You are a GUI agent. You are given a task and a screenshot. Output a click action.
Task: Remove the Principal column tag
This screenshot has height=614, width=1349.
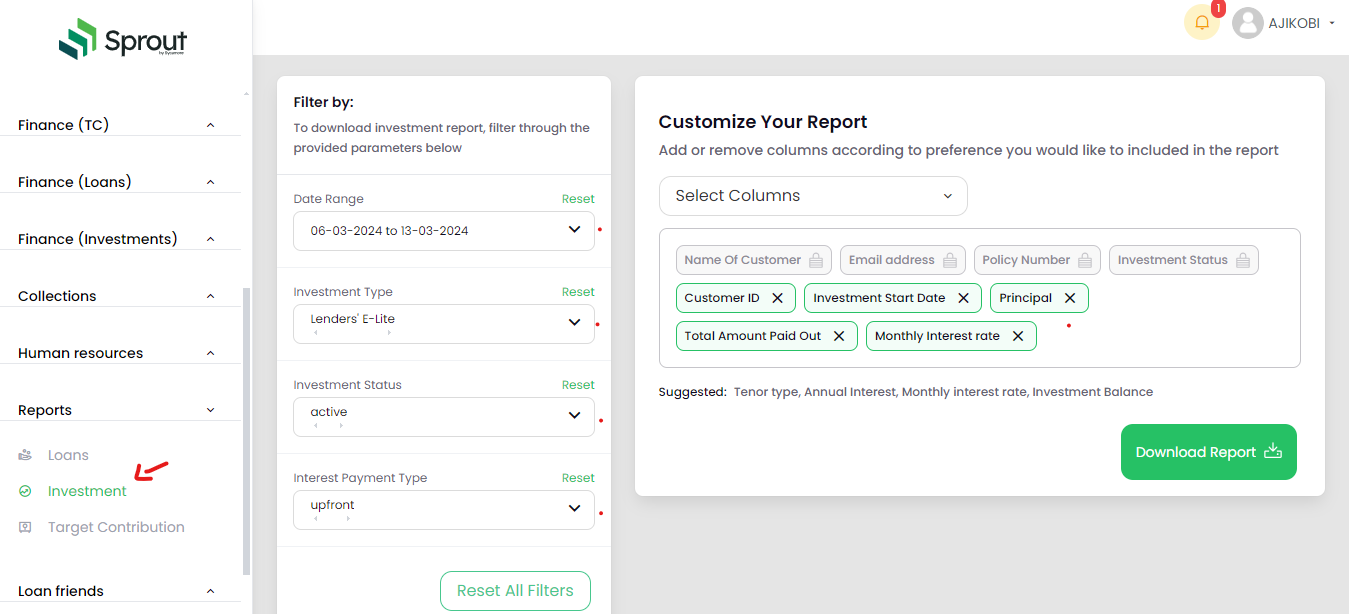coord(1070,298)
